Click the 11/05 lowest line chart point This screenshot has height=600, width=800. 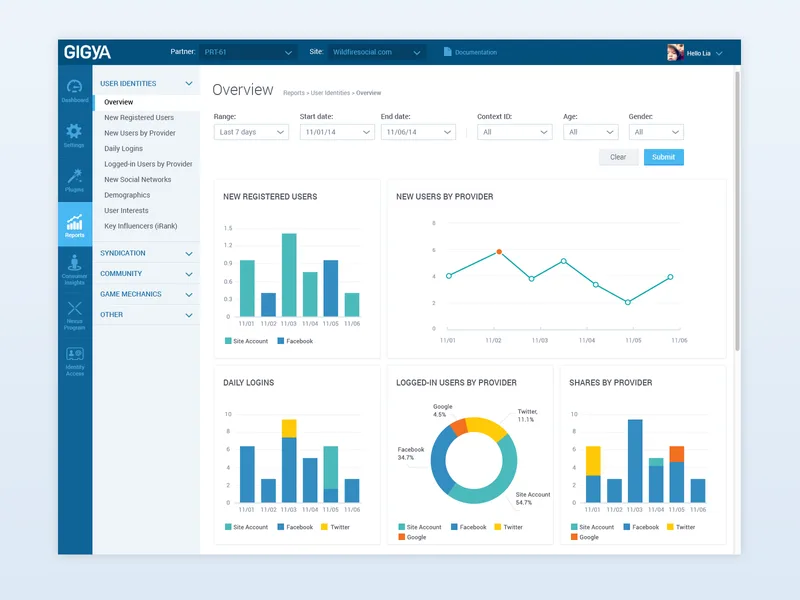[x=628, y=302]
